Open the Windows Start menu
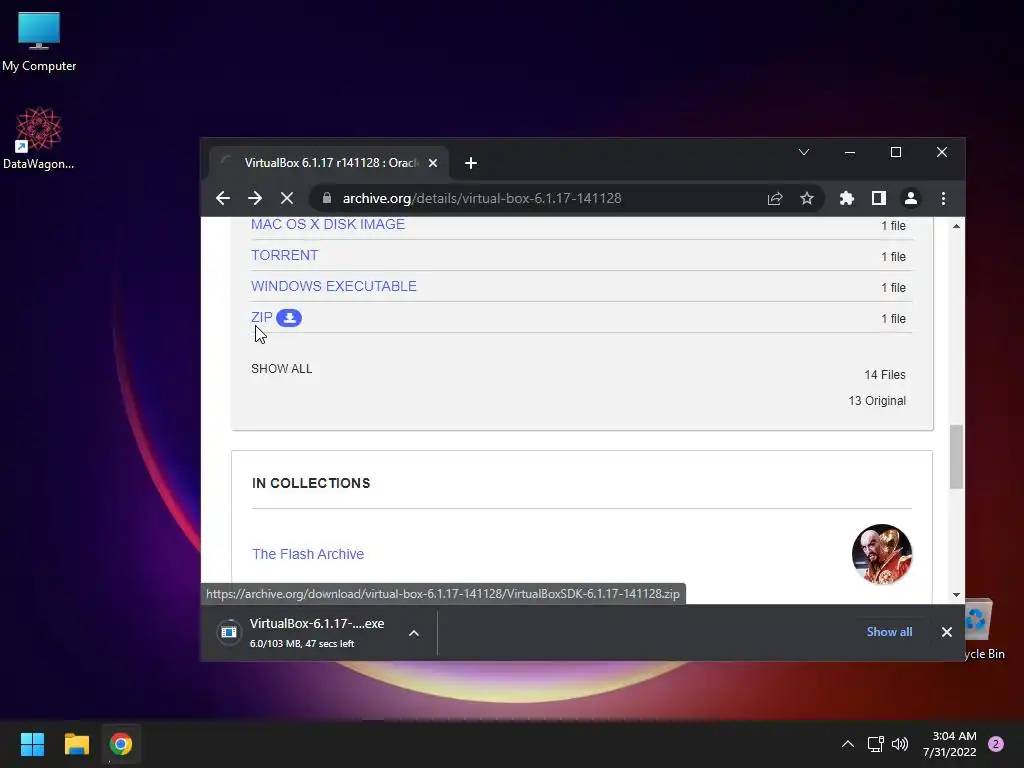Screen dimensions: 1024x768 (32, 744)
